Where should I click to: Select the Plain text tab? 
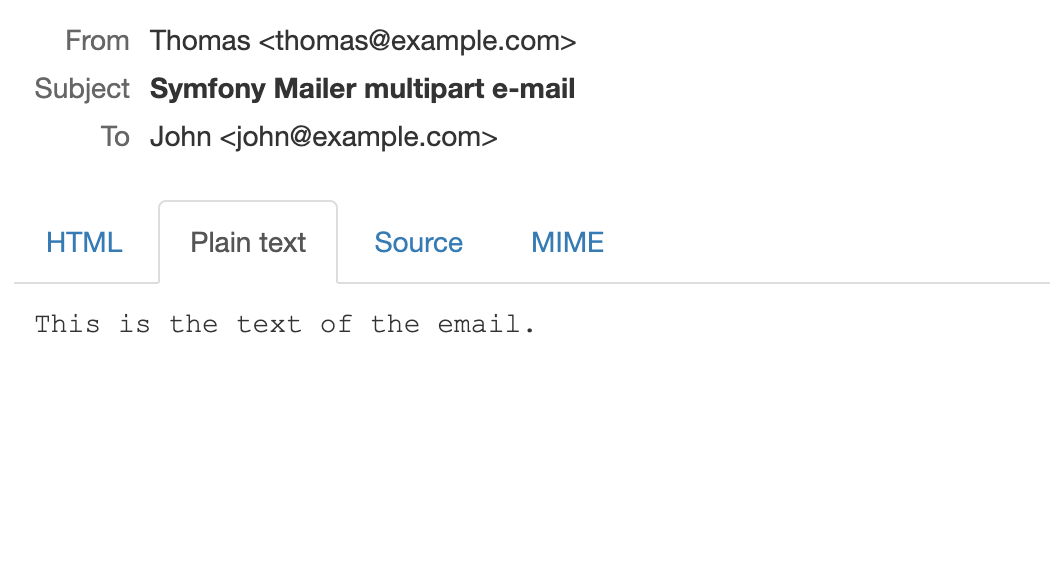248,242
